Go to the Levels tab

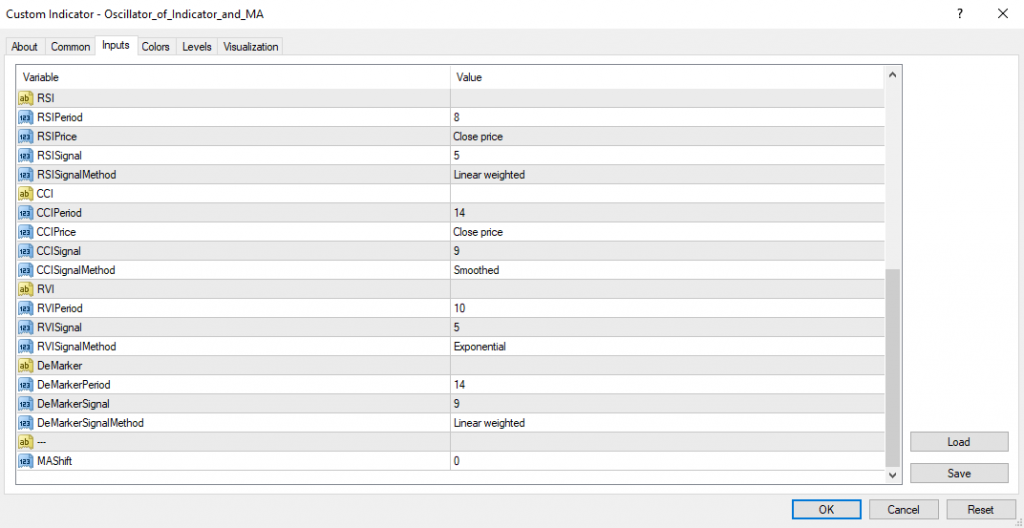tap(196, 47)
